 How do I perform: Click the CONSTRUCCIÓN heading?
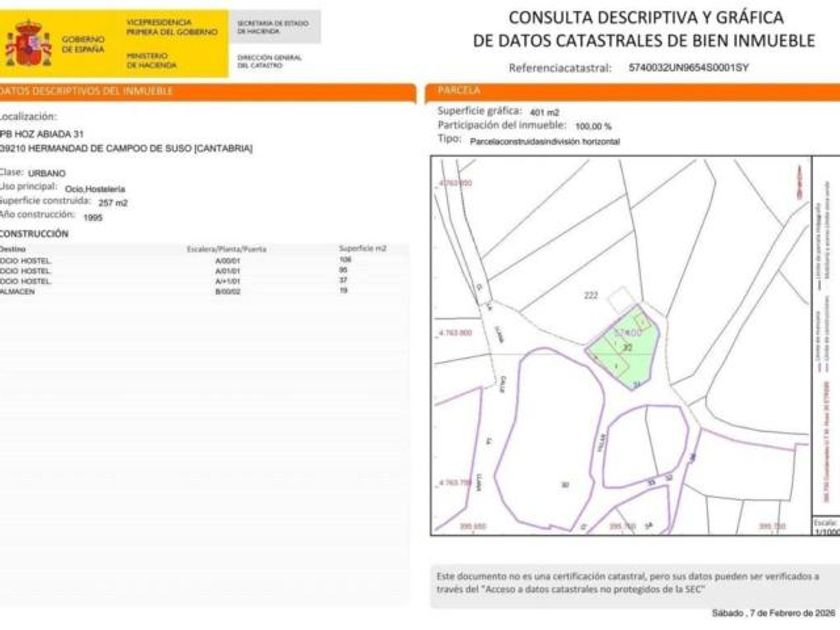point(34,234)
